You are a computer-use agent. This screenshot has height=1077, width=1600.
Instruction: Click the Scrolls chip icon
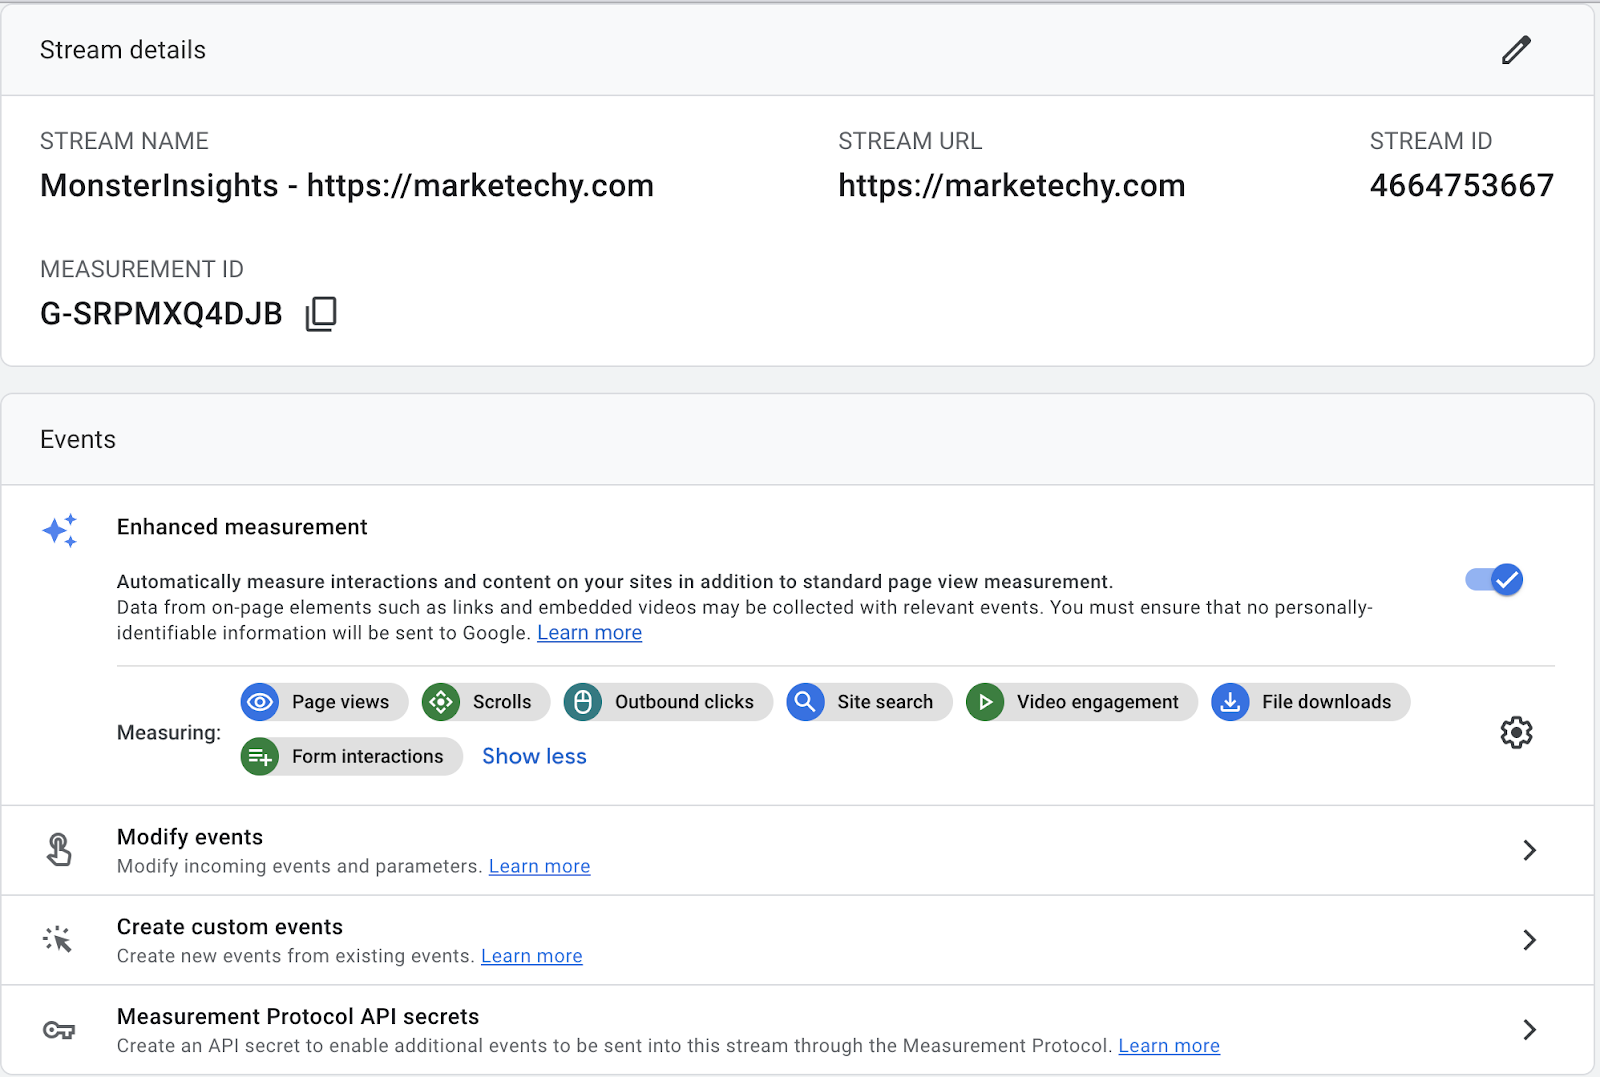[441, 702]
